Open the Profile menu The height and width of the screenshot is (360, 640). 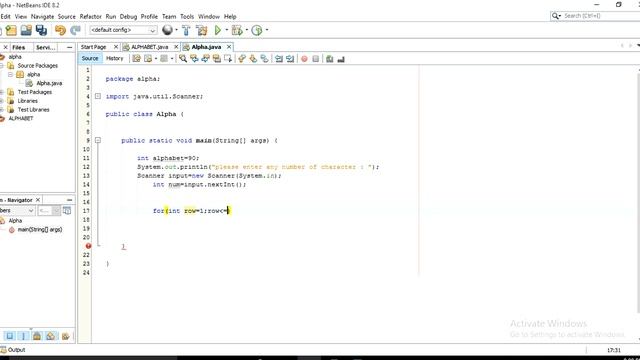point(149,17)
